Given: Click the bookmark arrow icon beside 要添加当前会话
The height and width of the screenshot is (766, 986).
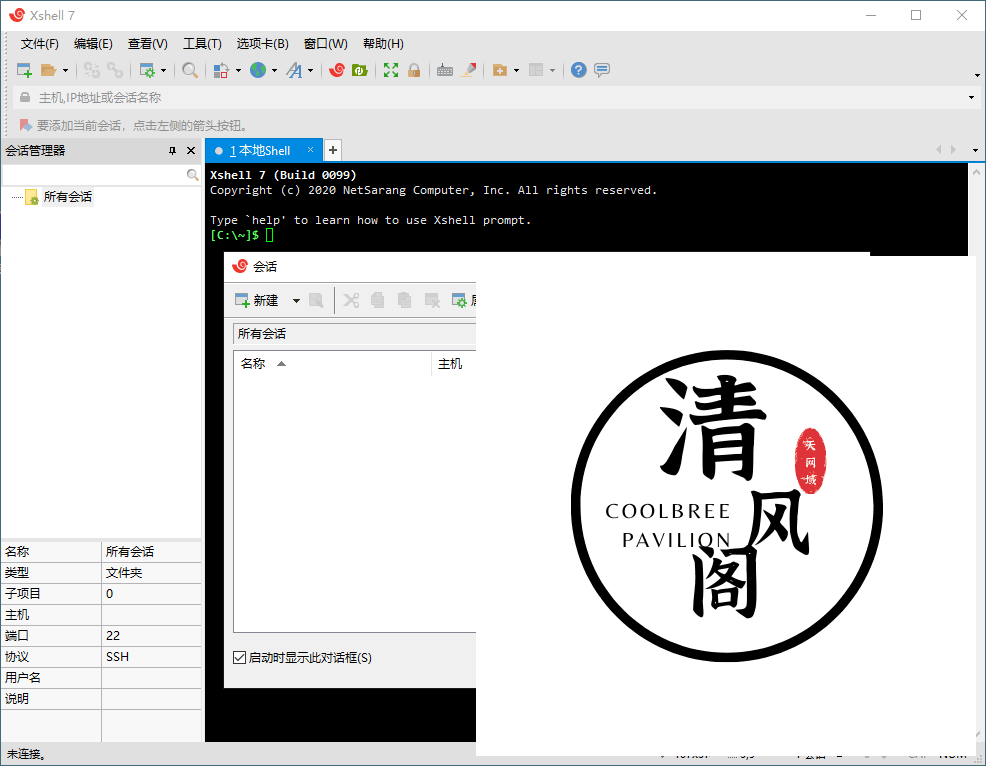Looking at the screenshot, I should tap(25, 125).
